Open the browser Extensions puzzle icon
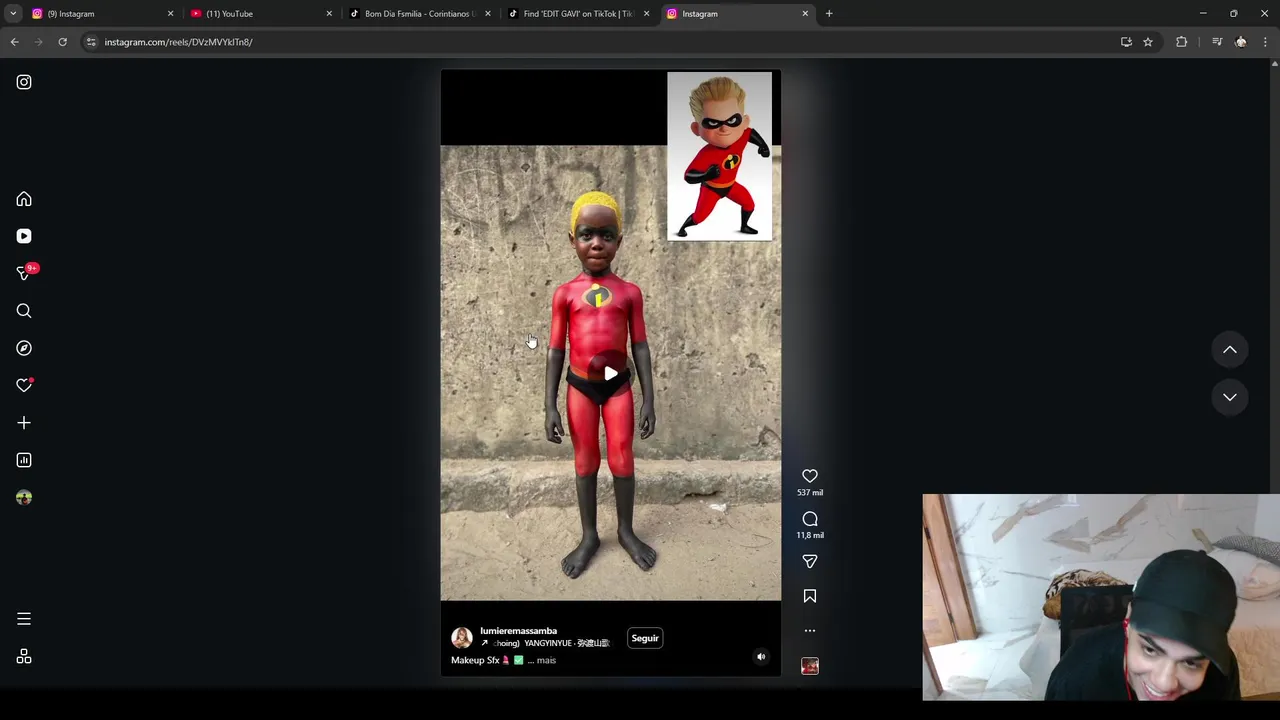Viewport: 1280px width, 720px height. (1182, 42)
